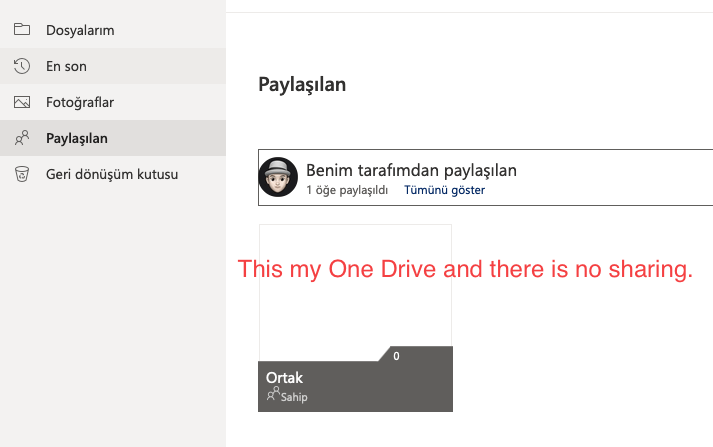Click the shared people icon beside Sahip
The height and width of the screenshot is (447, 713).
(273, 394)
